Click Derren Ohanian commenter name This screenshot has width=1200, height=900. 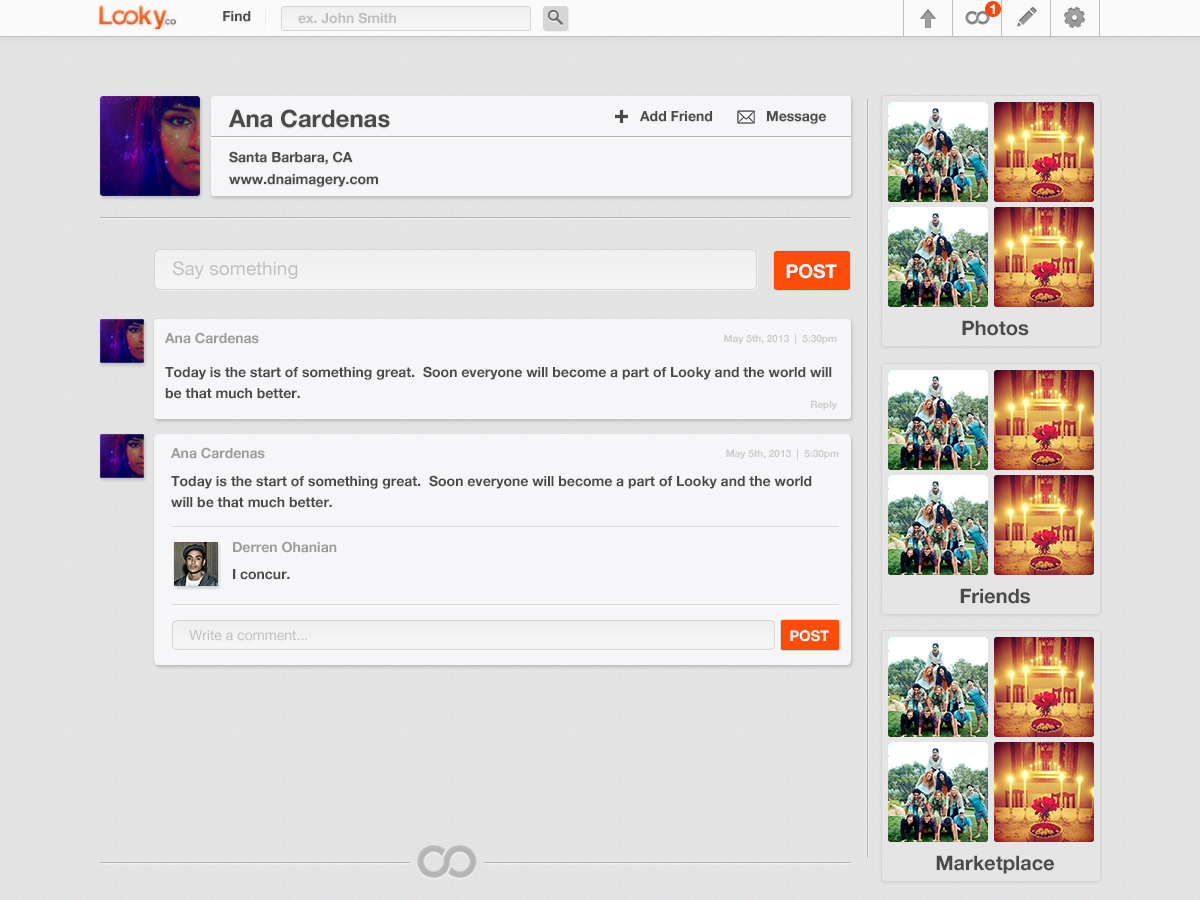click(284, 547)
